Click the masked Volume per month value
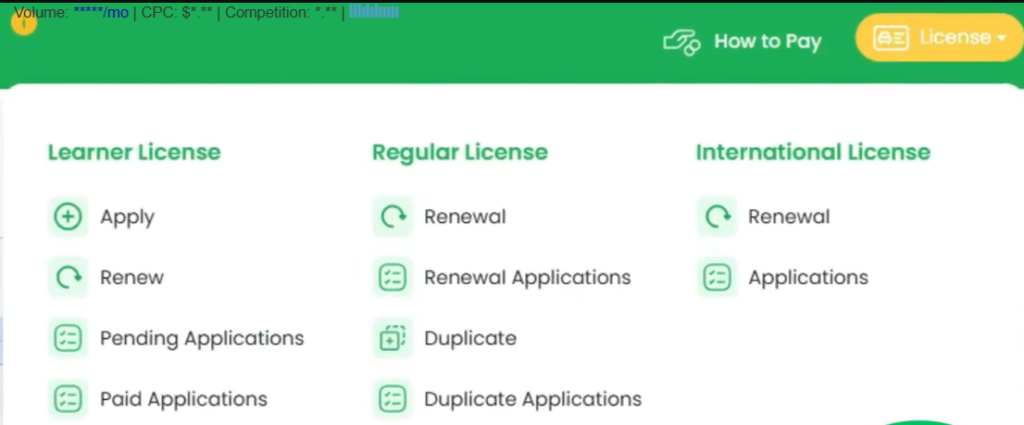 pyautogui.click(x=101, y=12)
